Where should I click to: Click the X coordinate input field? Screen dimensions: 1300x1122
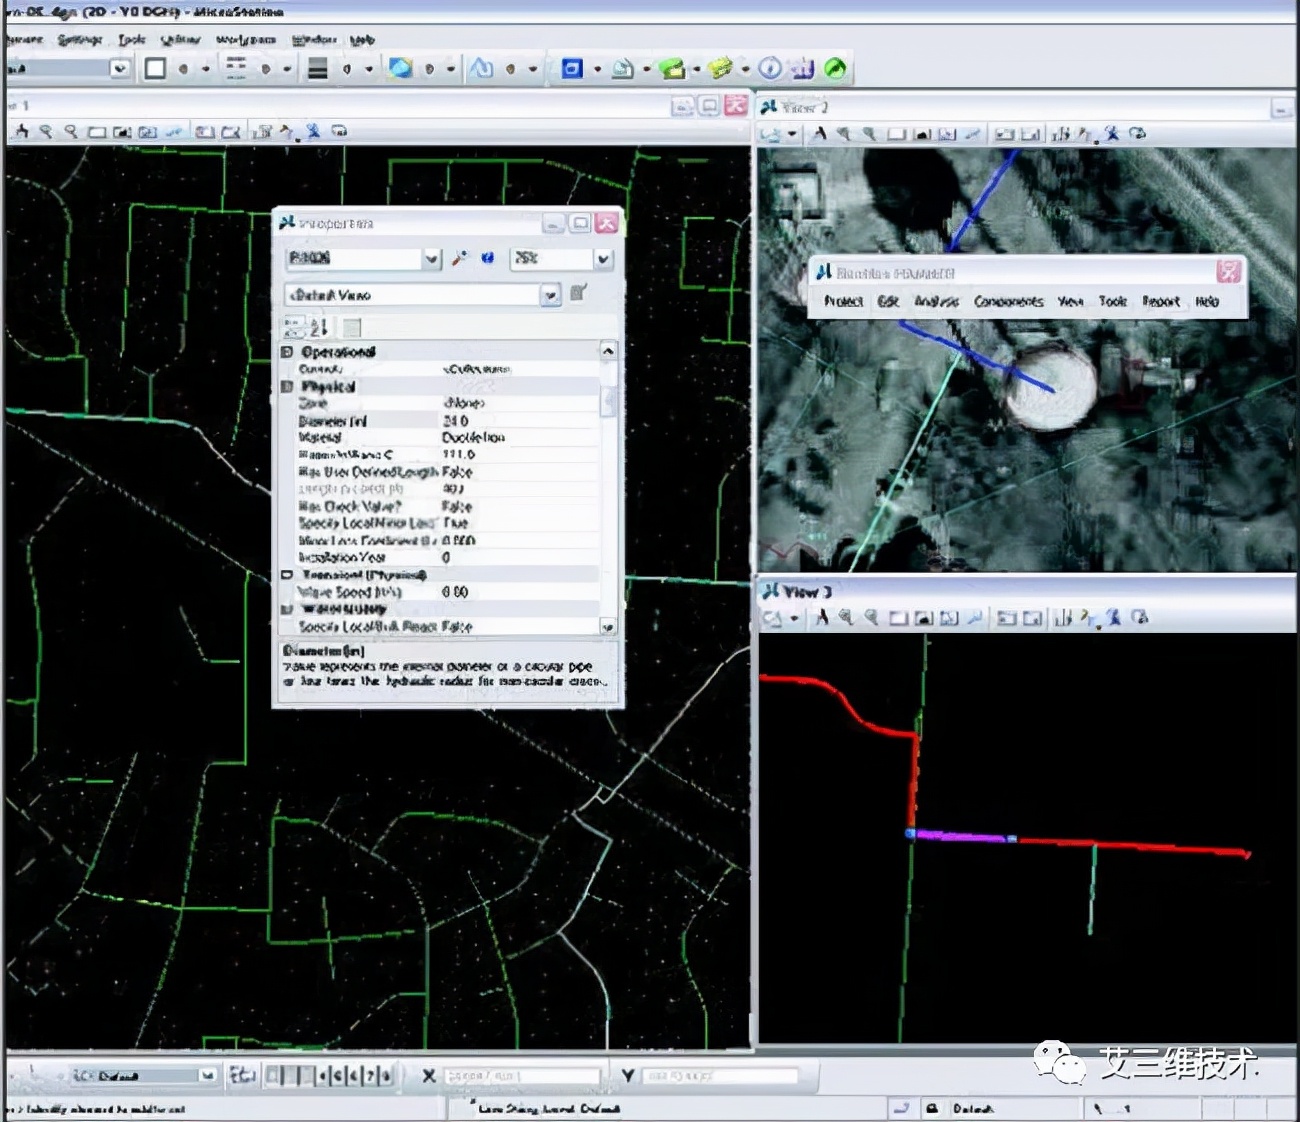(521, 1076)
